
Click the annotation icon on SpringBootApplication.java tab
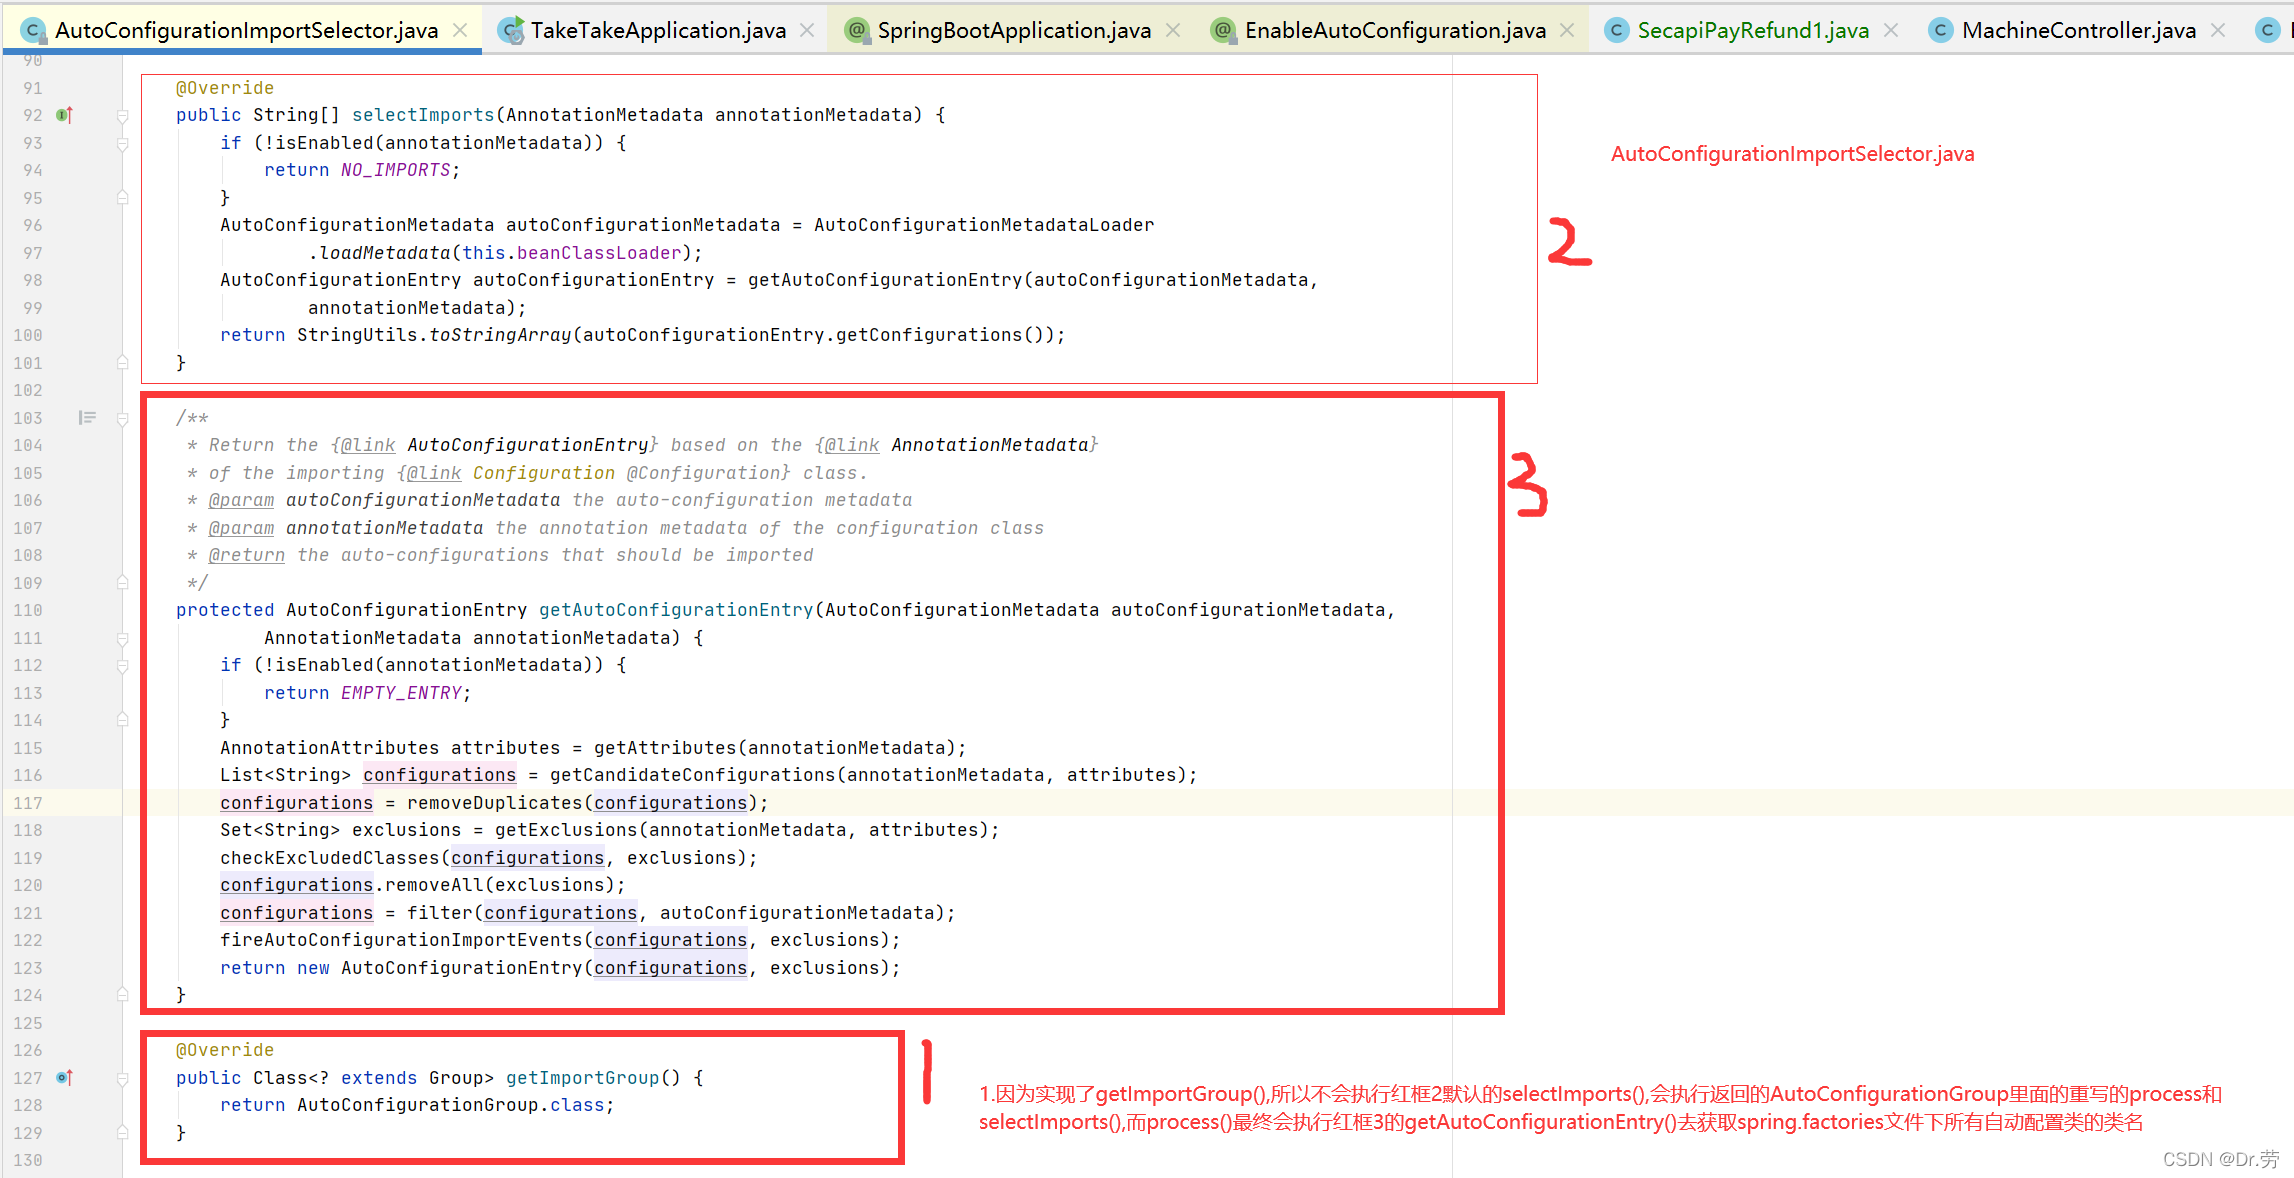858,30
